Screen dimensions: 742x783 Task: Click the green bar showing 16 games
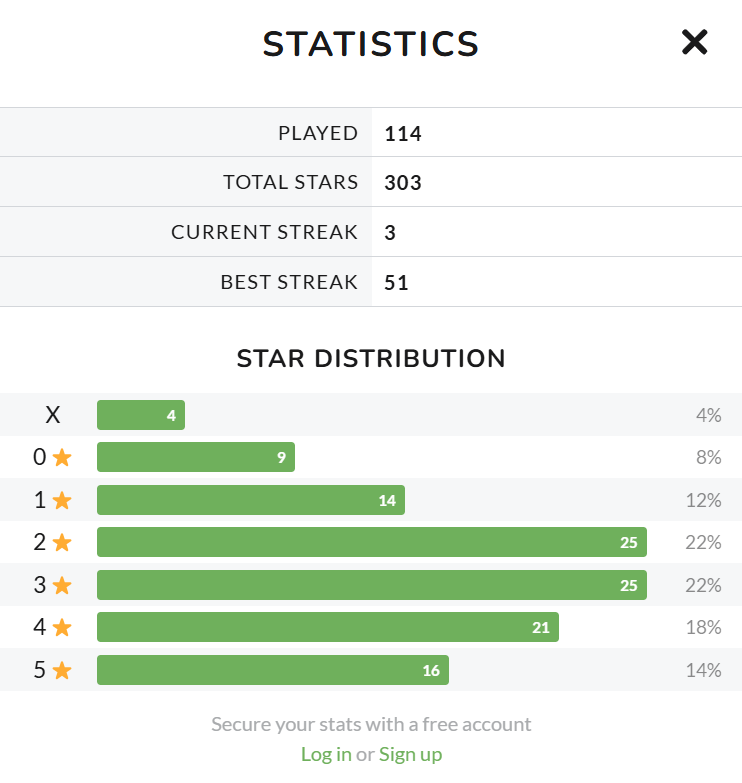pos(272,670)
